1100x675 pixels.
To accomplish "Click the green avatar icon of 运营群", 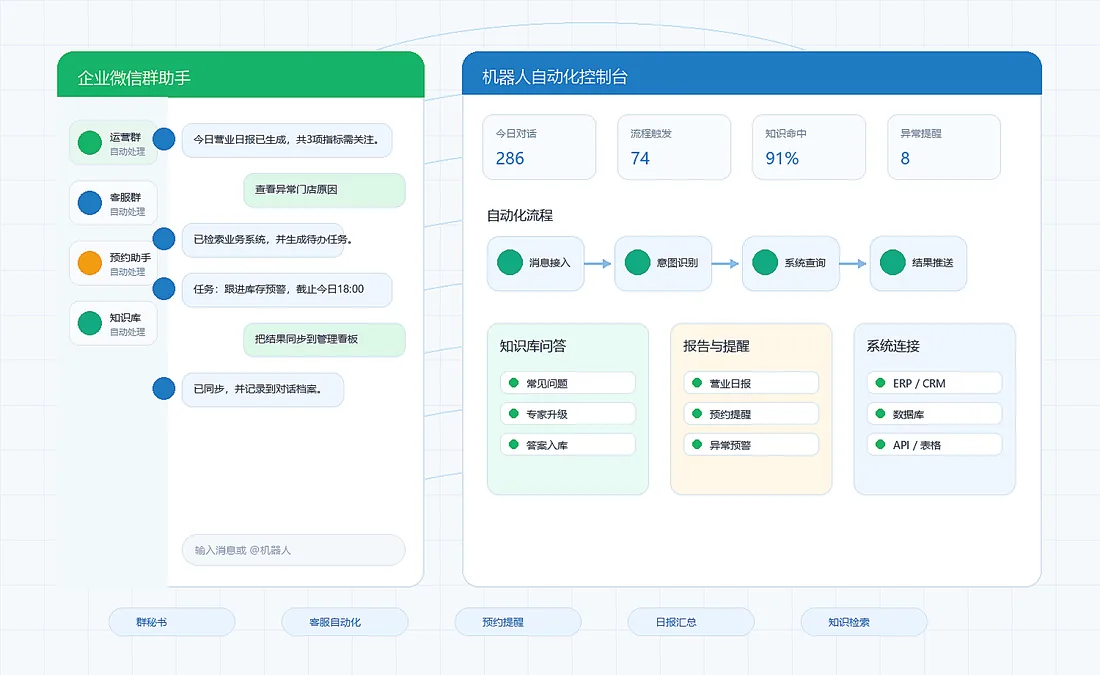I will (x=90, y=142).
